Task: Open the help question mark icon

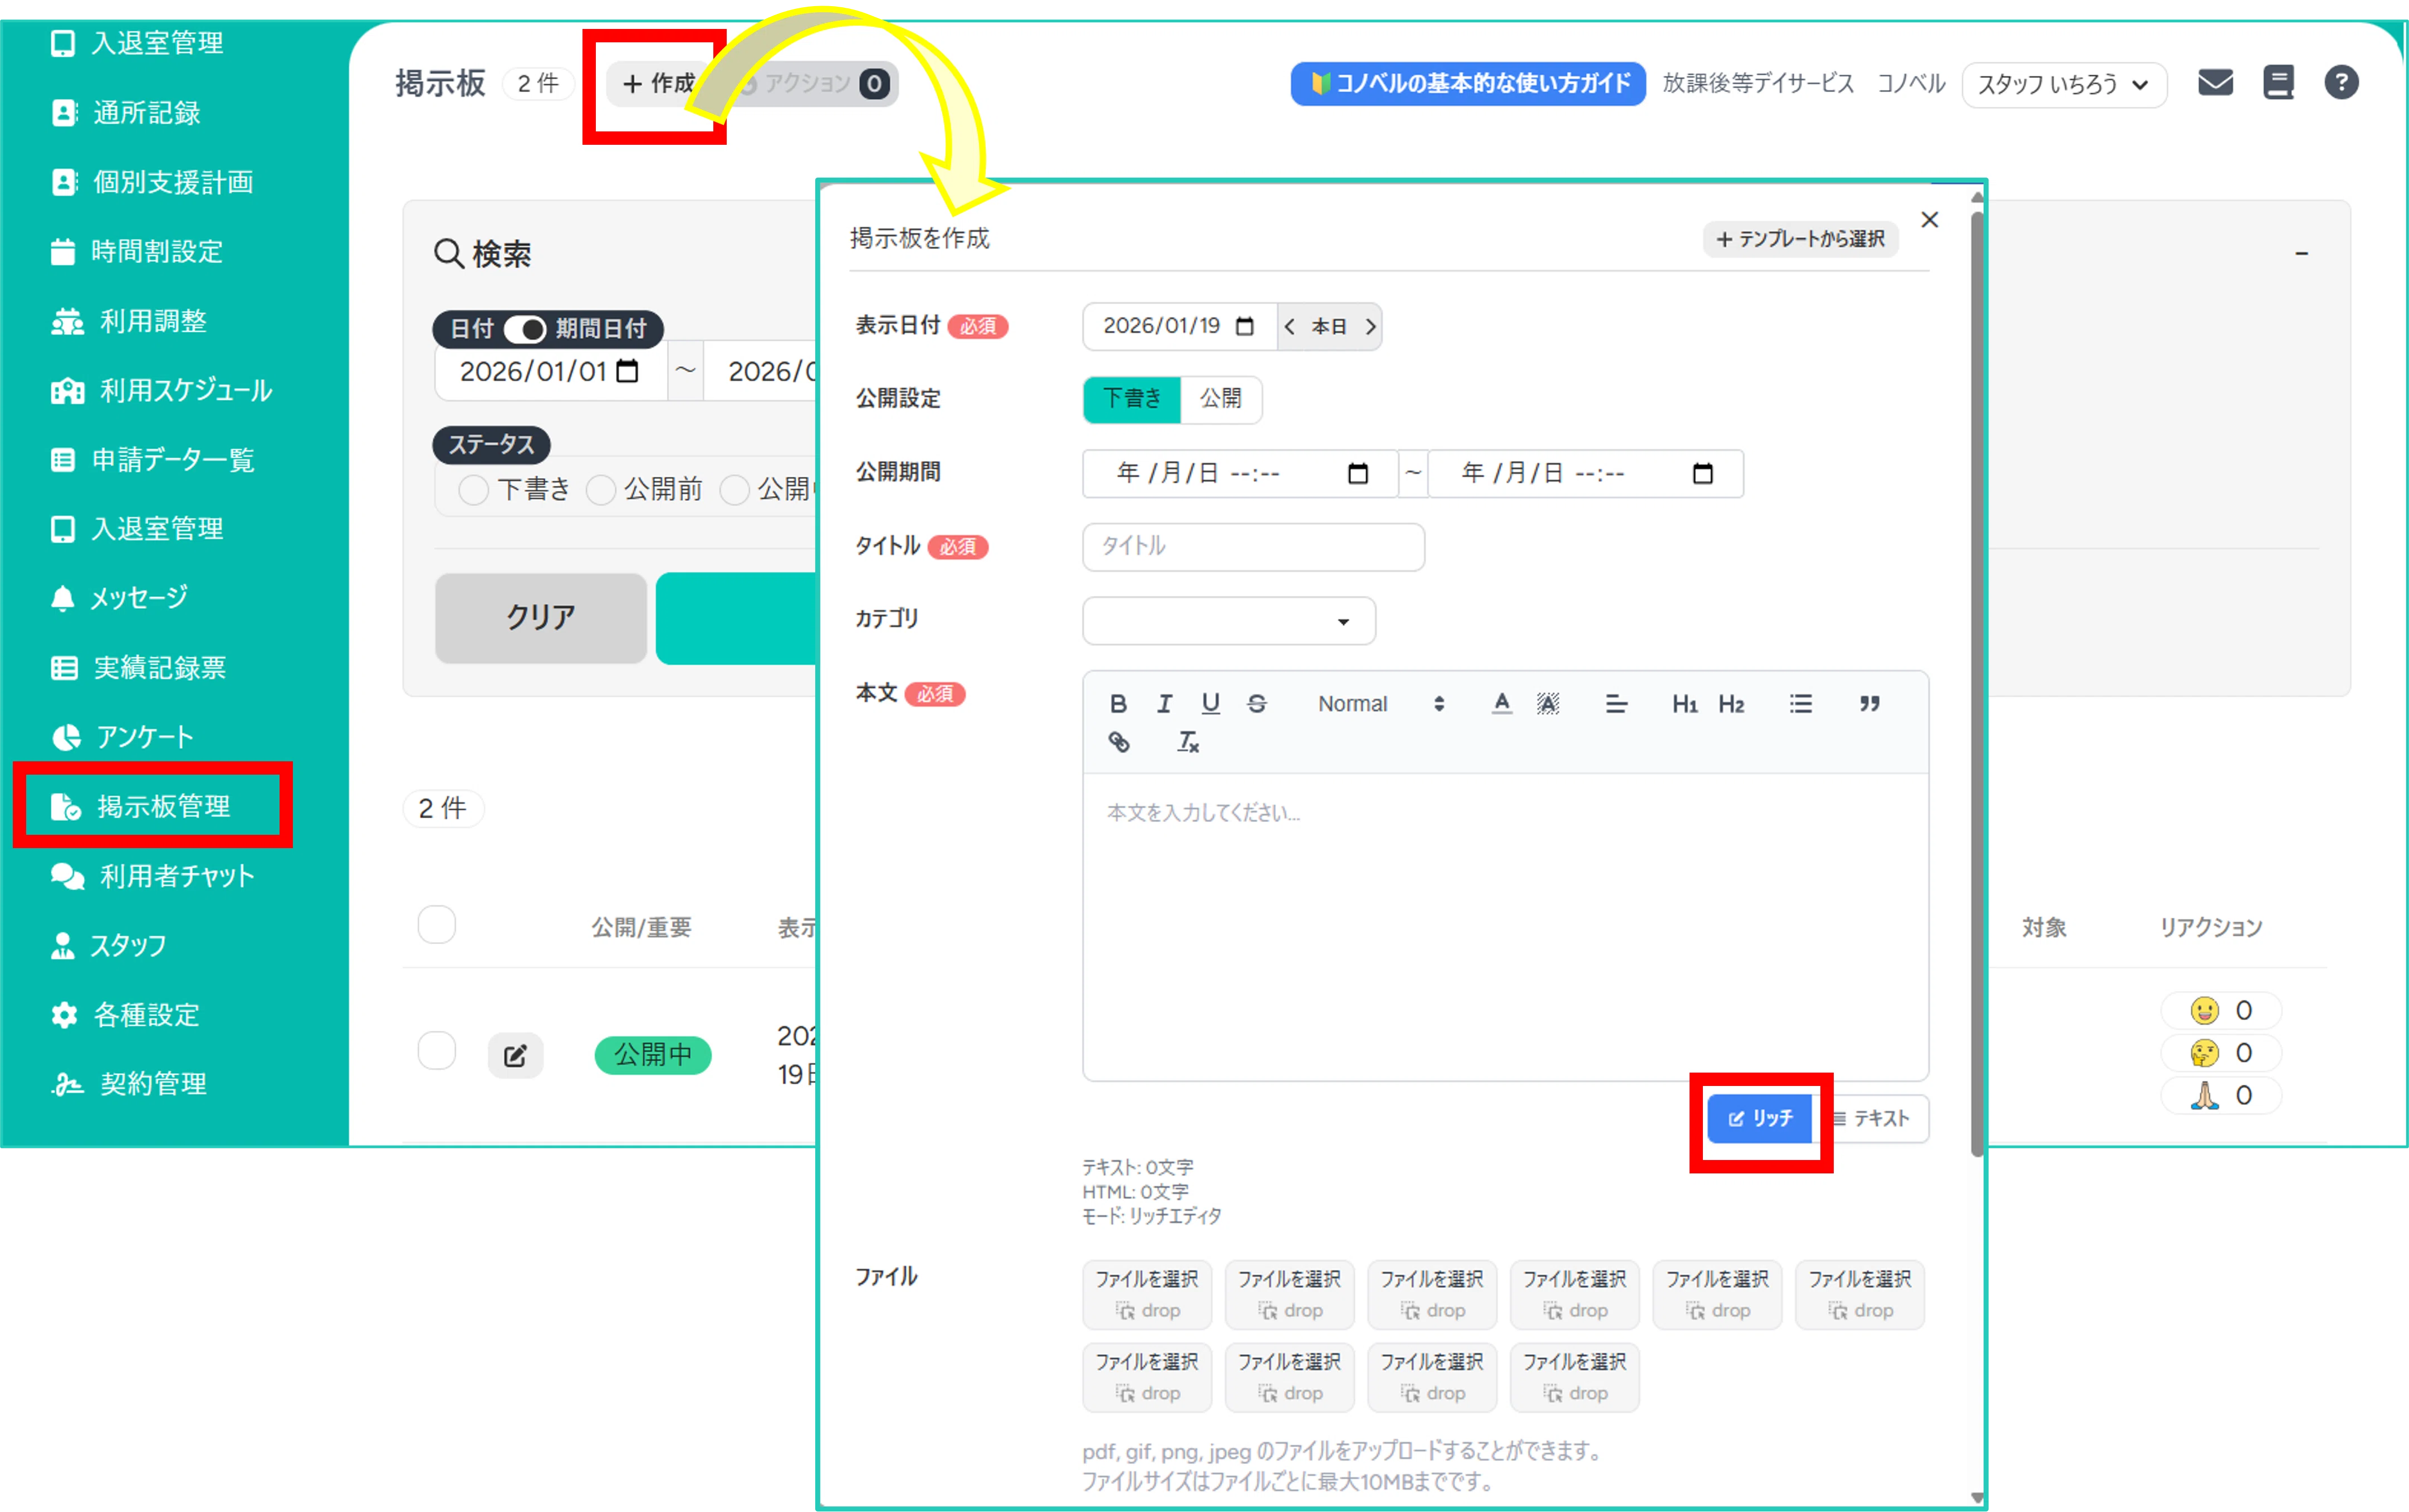Action: (2341, 82)
